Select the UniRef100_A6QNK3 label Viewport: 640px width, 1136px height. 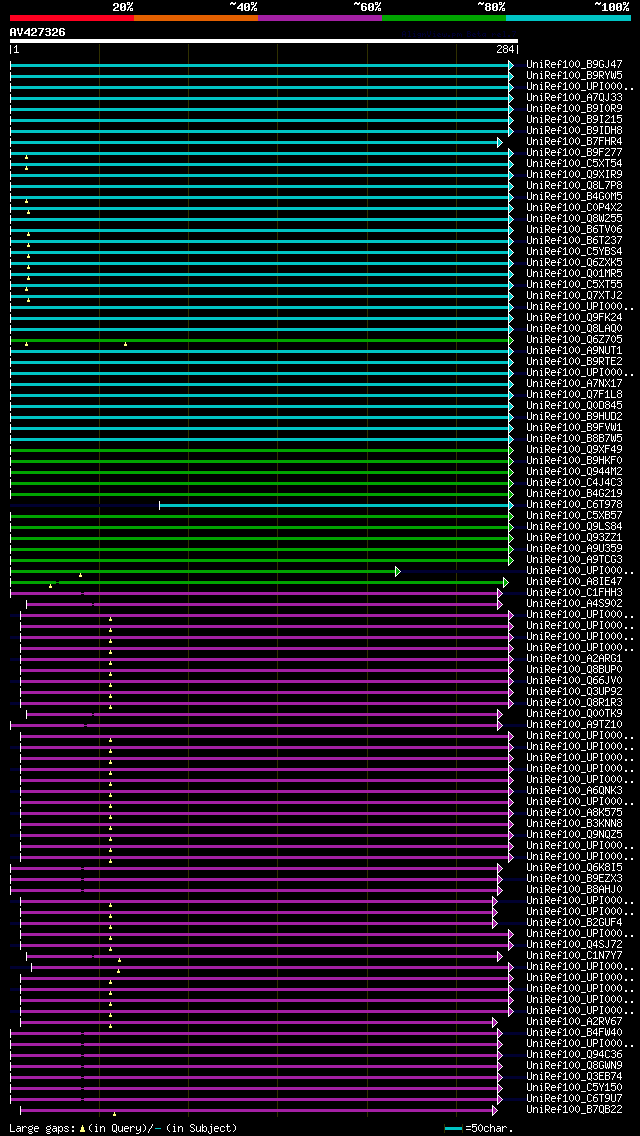[574, 790]
